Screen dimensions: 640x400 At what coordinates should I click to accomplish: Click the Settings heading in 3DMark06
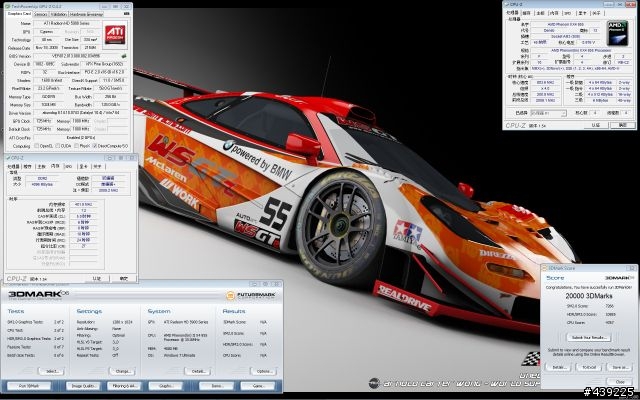coord(89,311)
